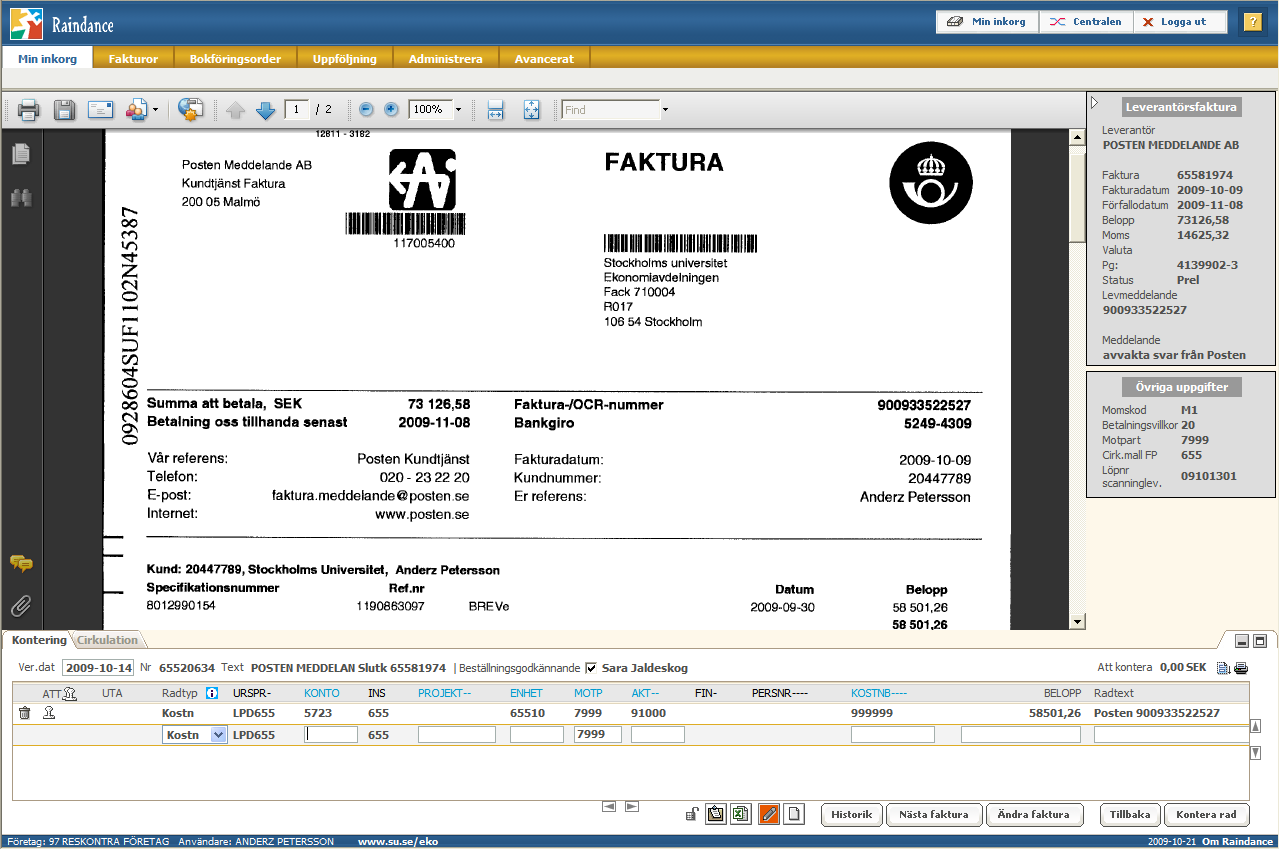The image size is (1280, 849).
Task: Click the empty KONTO input field
Action: pos(331,734)
